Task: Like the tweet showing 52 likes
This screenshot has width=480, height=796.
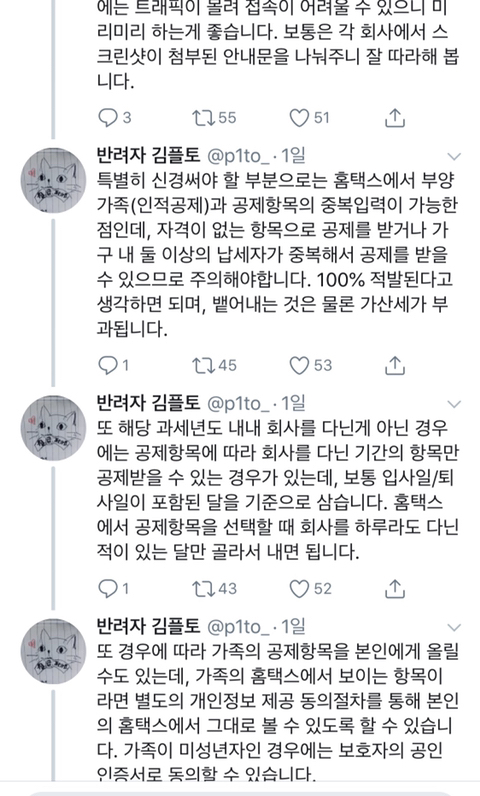Action: tap(299, 589)
